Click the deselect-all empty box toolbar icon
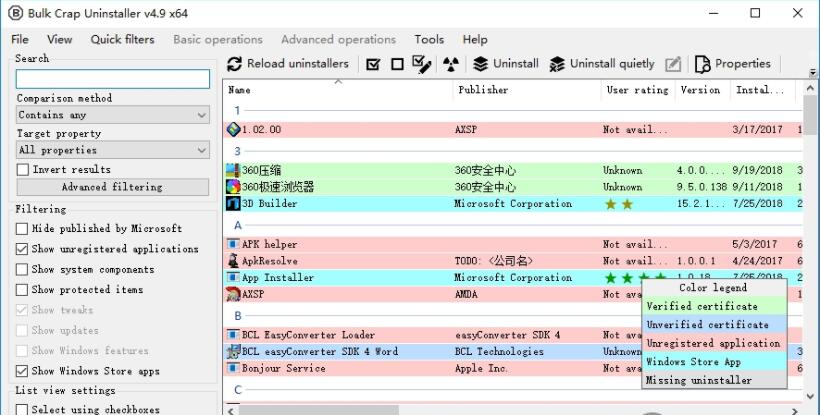 tap(397, 64)
